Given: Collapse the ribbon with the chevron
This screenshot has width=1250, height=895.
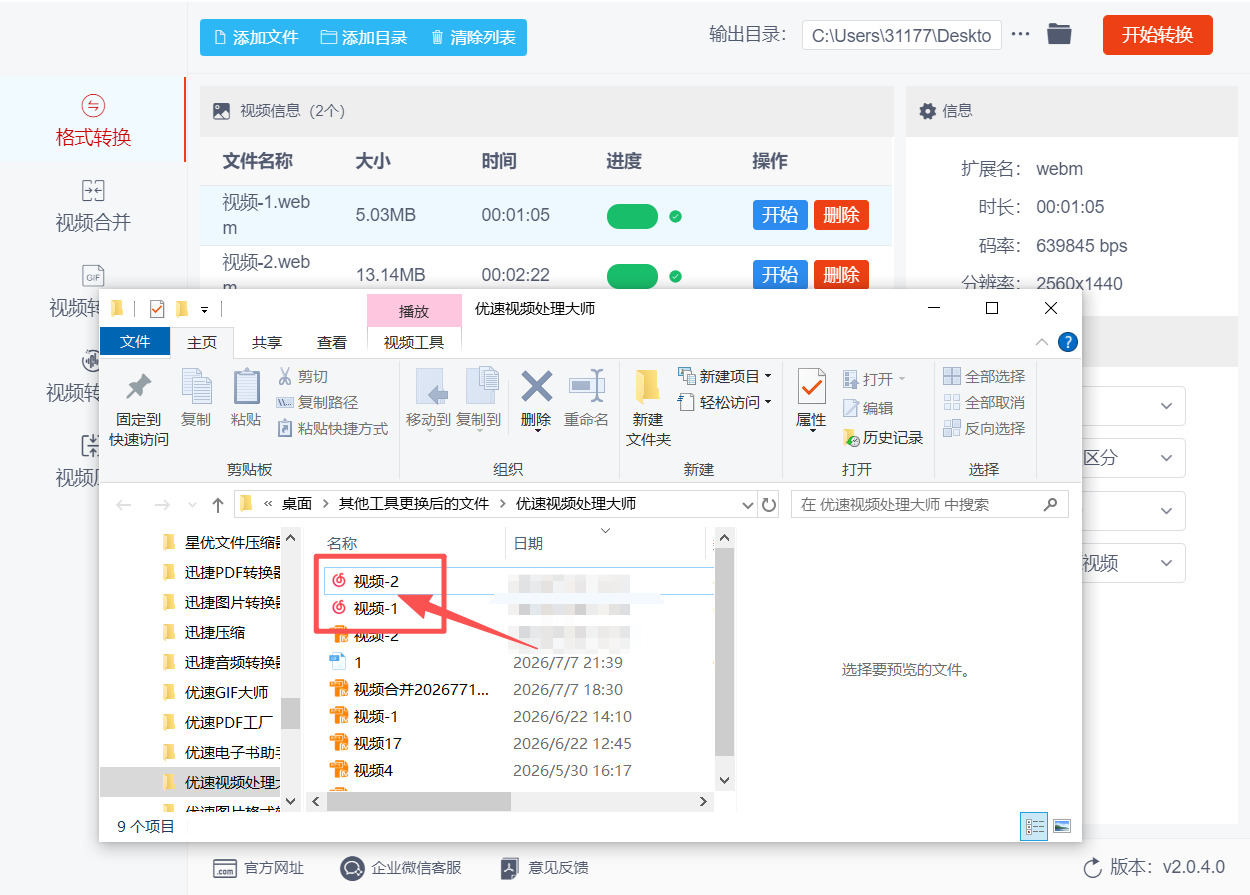Looking at the screenshot, I should tap(1042, 342).
